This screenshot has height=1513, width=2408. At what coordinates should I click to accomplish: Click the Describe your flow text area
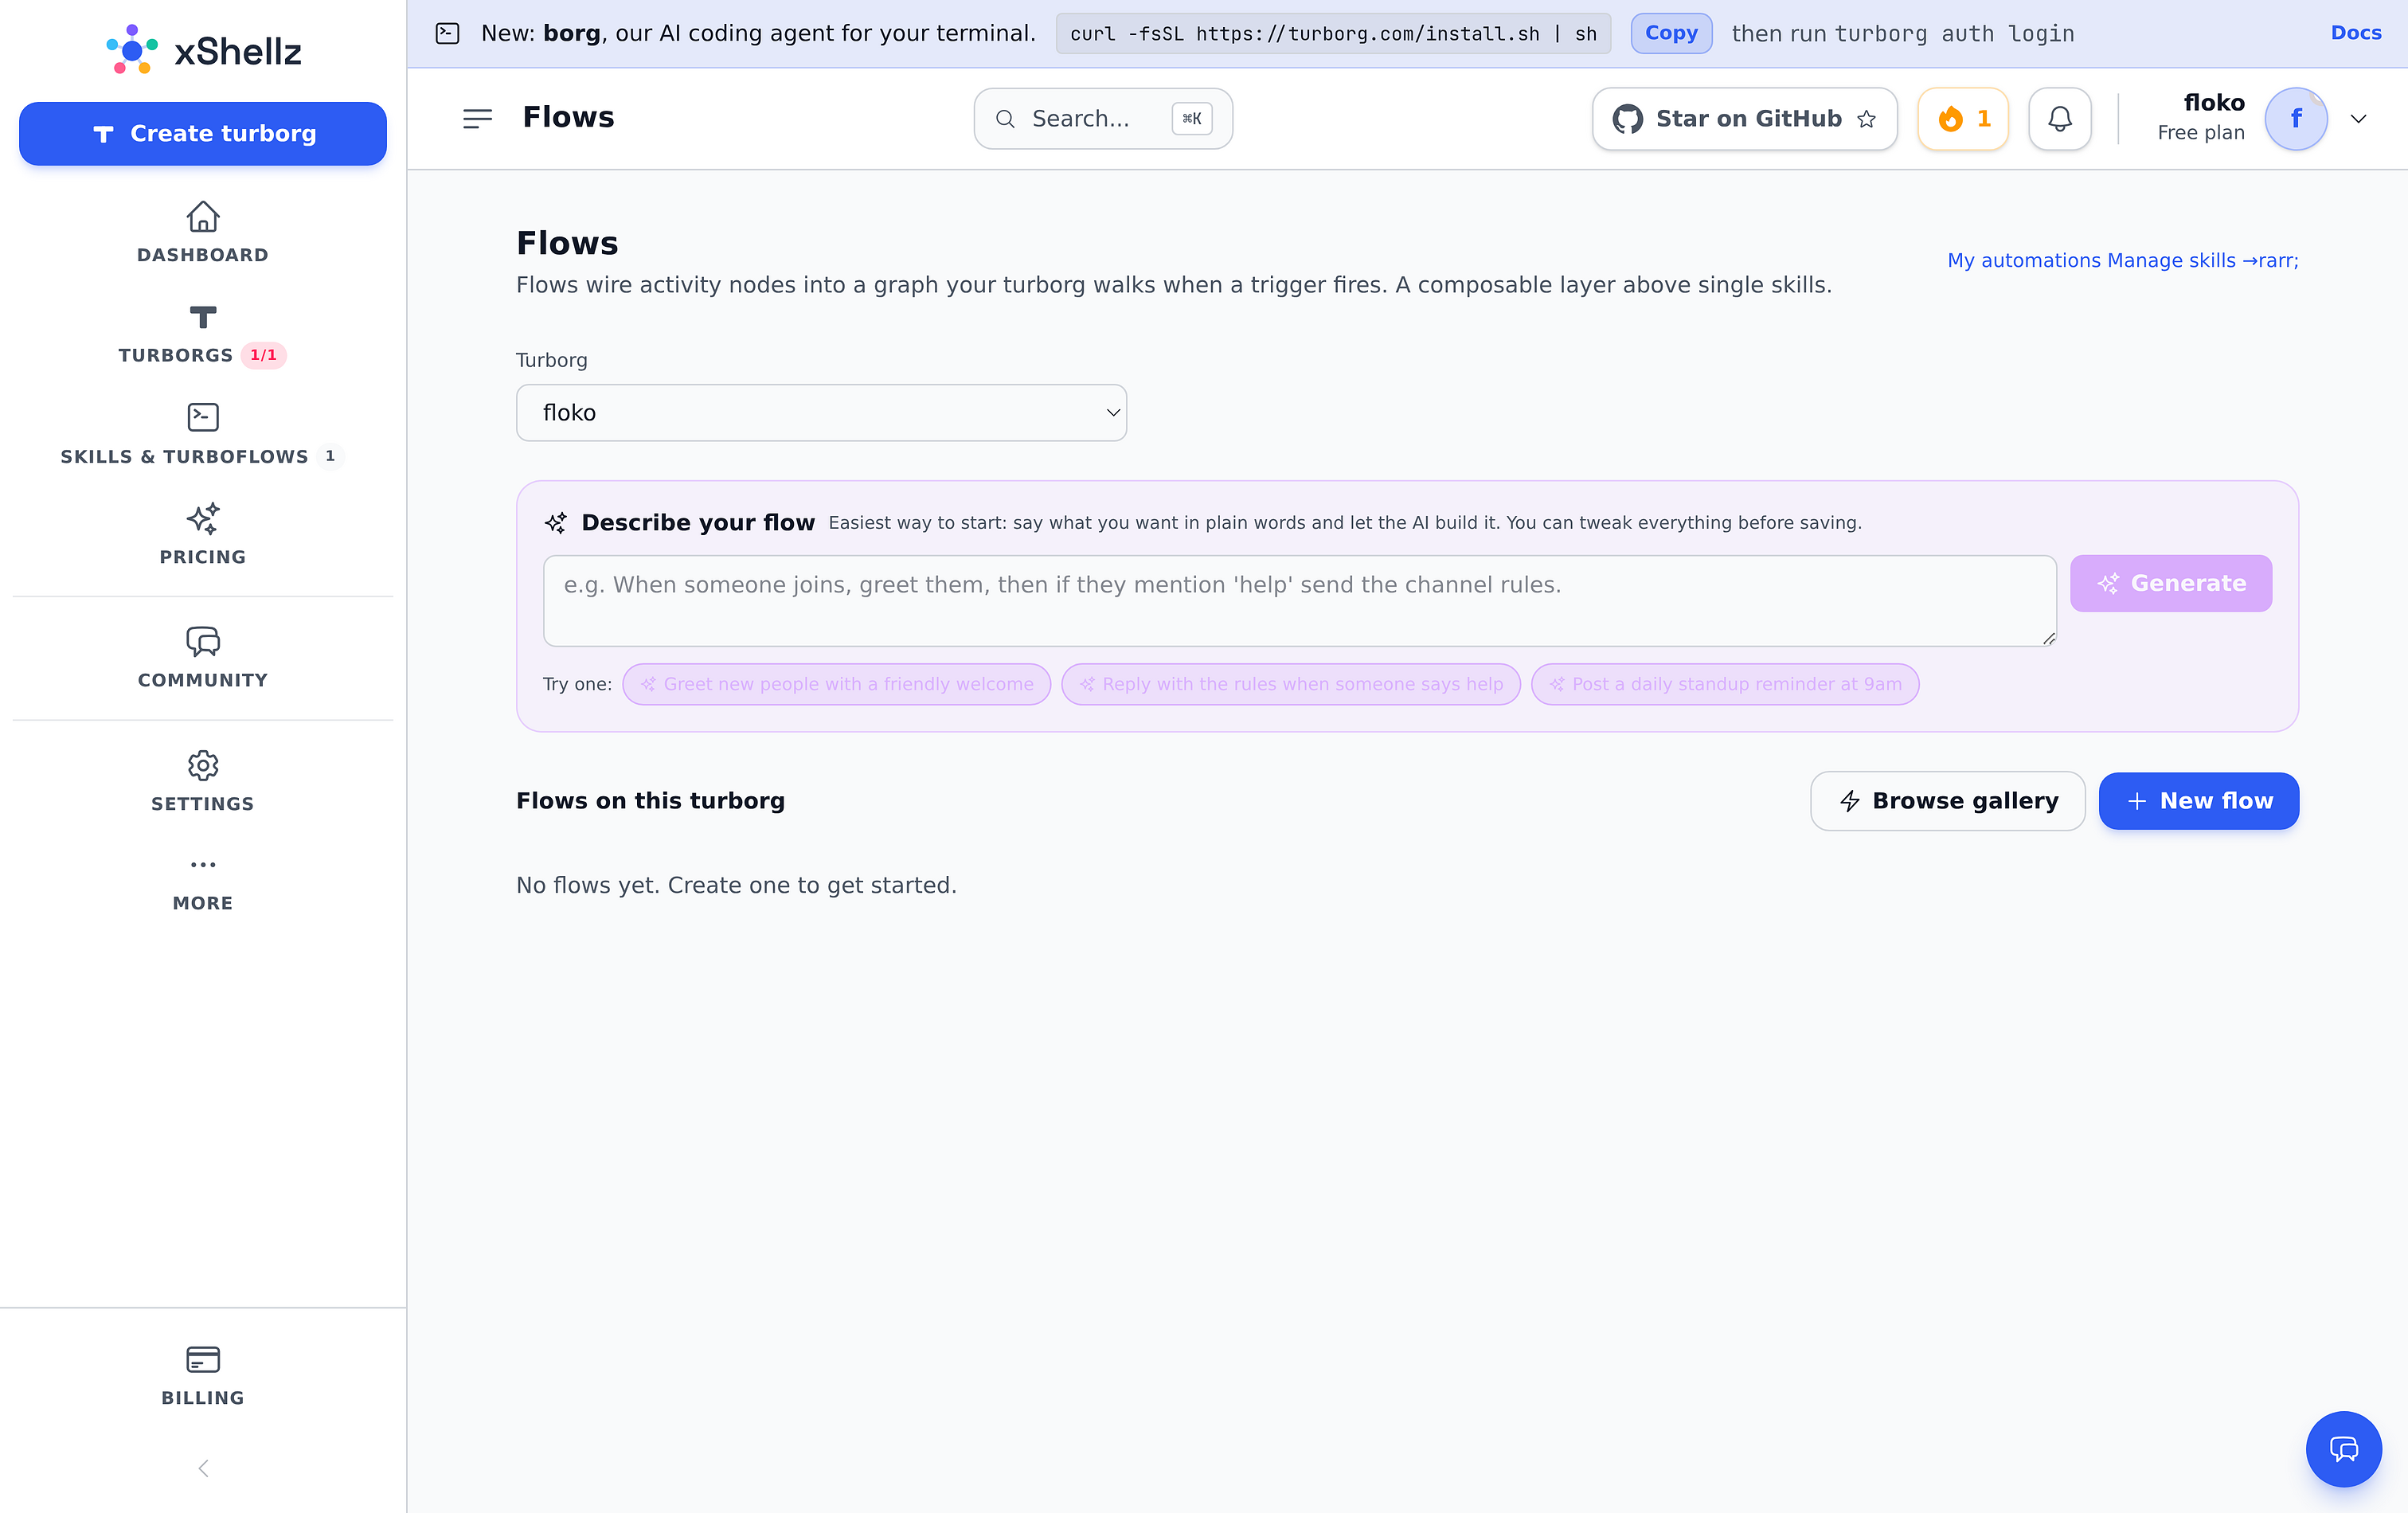point(1299,601)
